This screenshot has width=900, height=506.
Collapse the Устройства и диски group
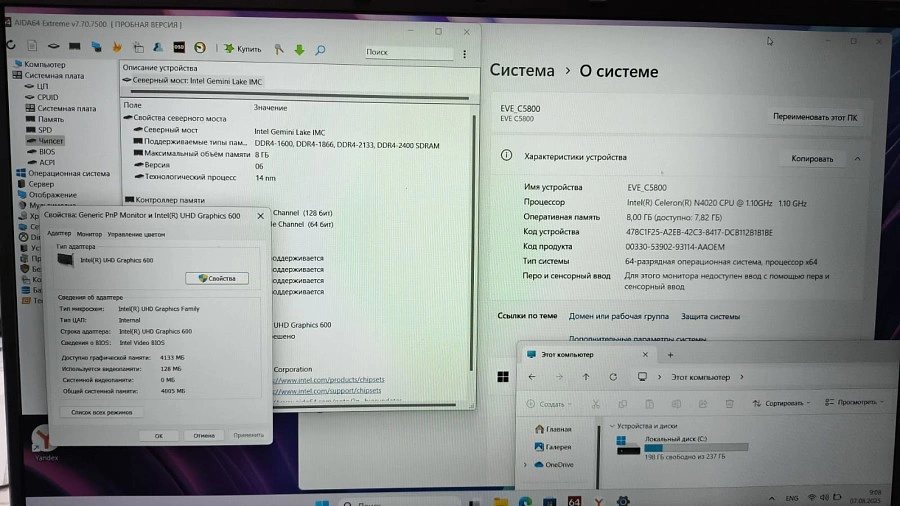tap(612, 426)
